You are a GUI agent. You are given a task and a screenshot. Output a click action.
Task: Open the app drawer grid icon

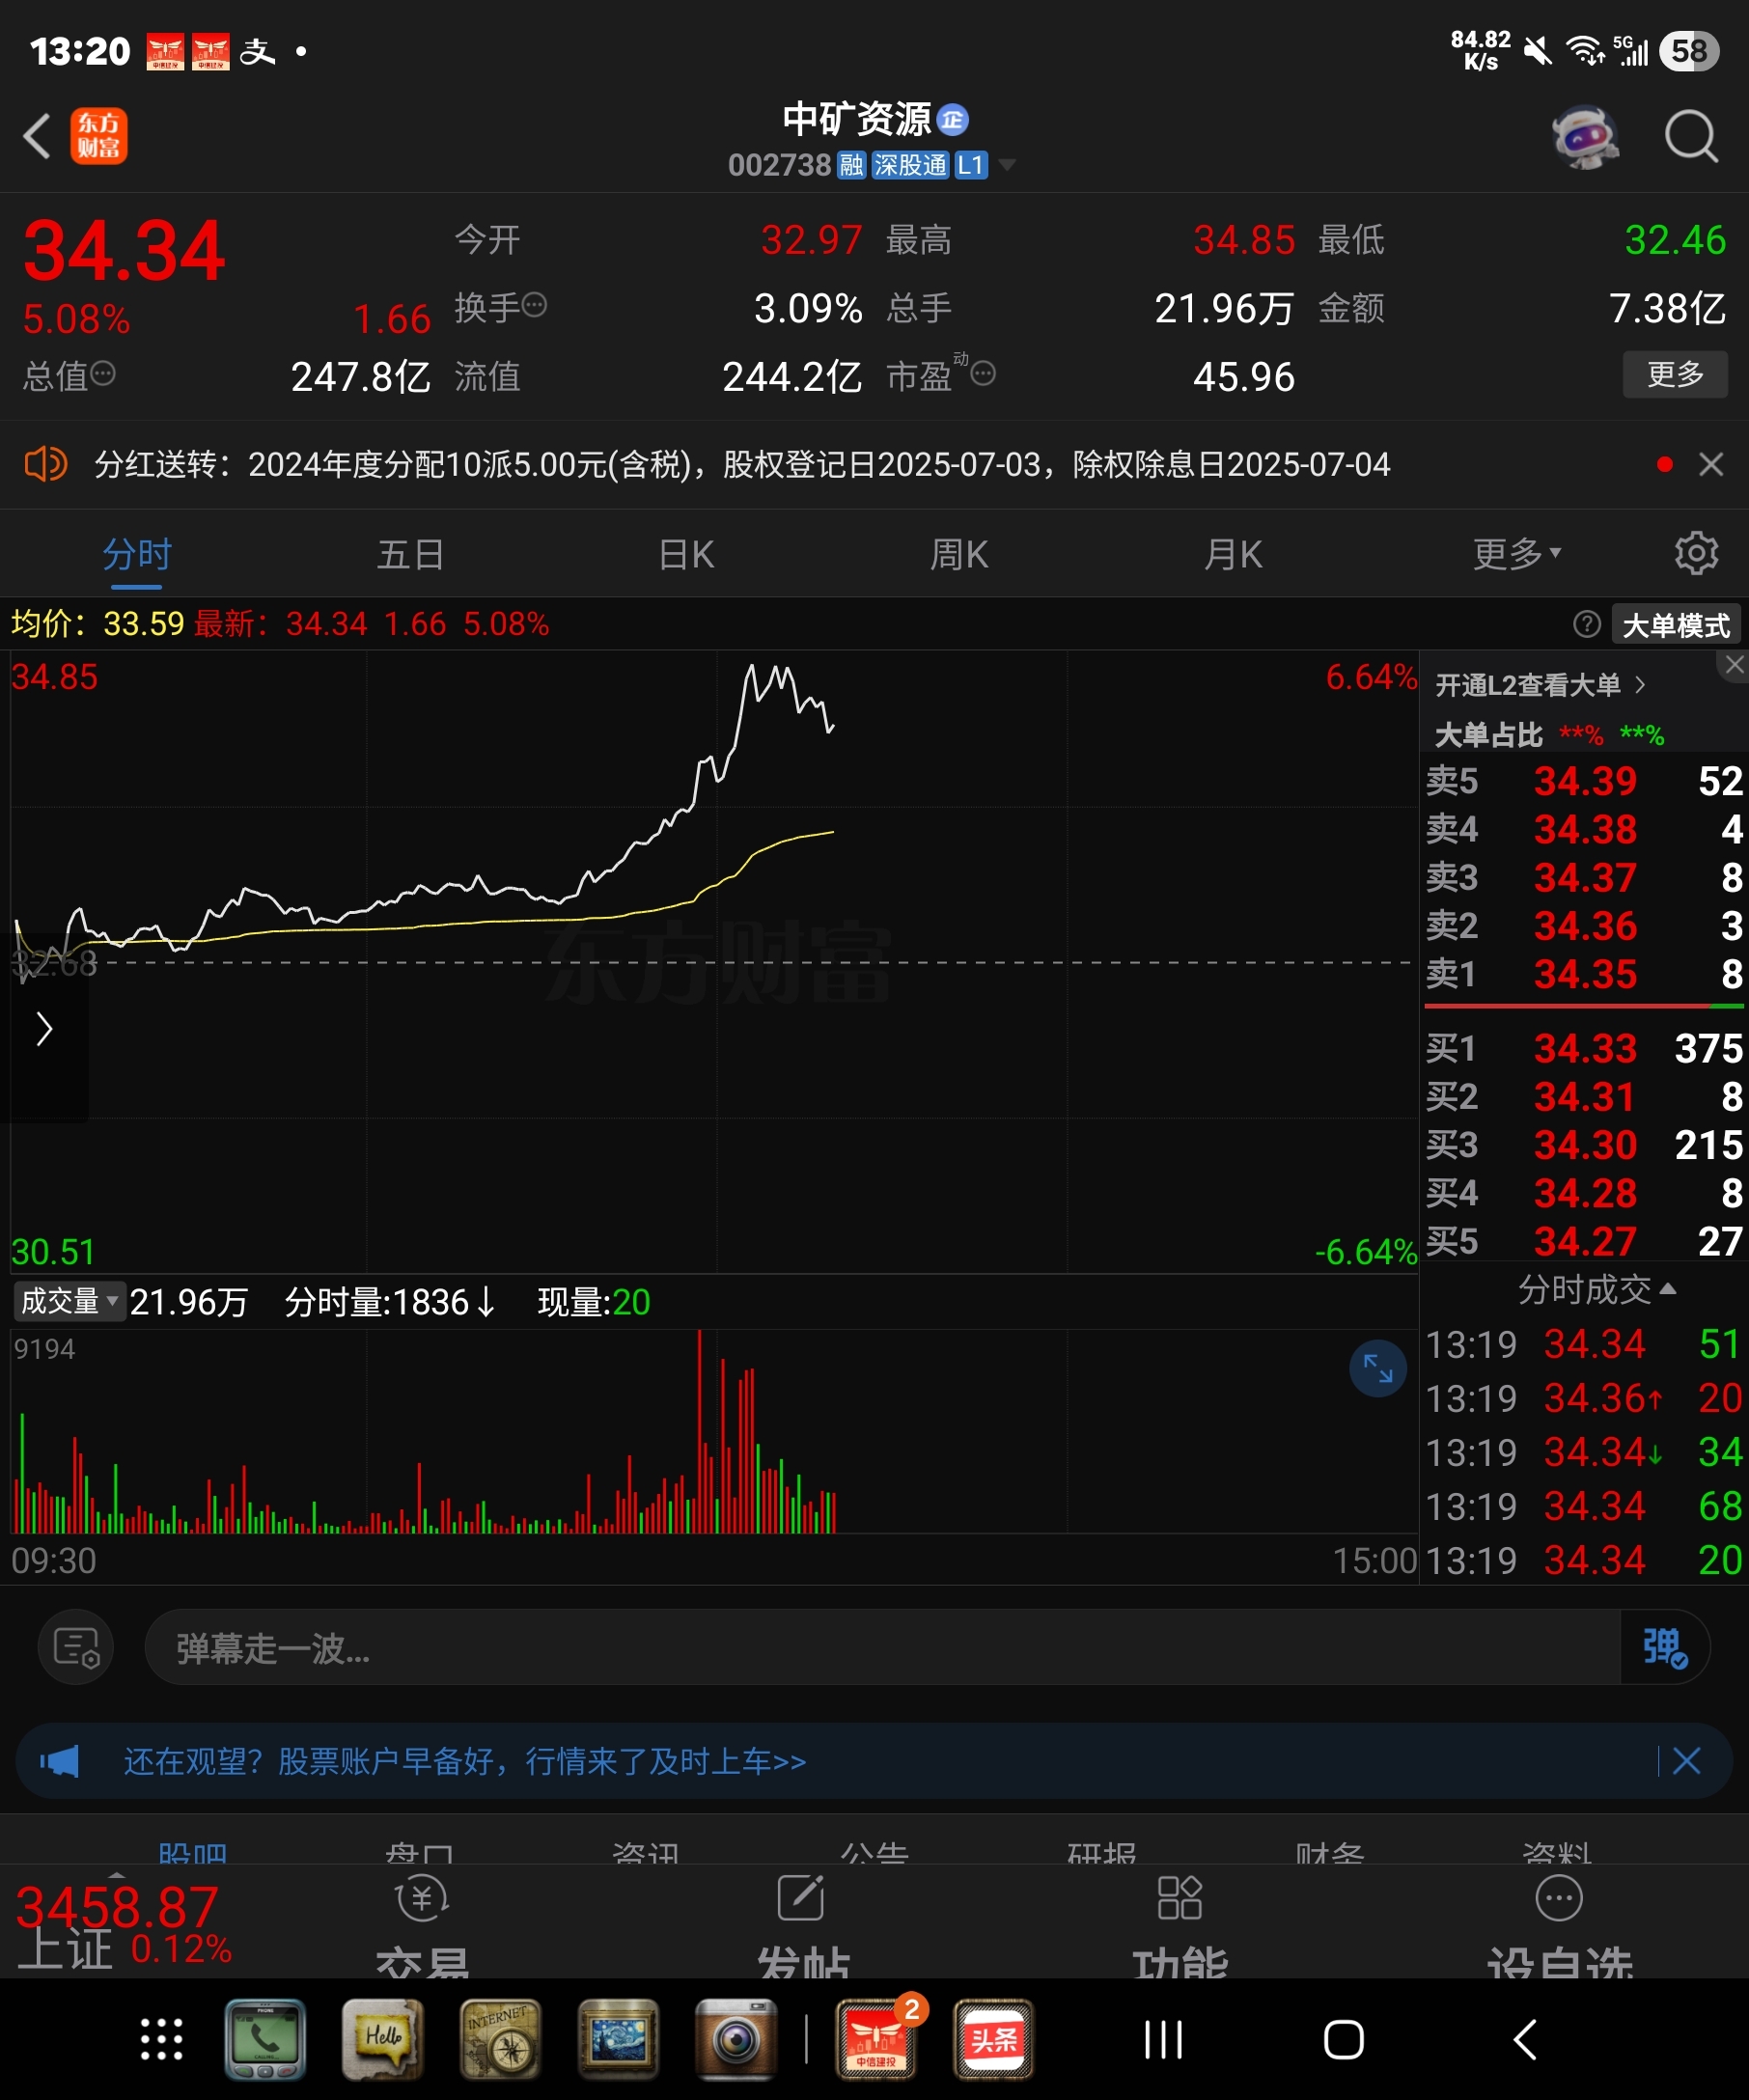161,2040
